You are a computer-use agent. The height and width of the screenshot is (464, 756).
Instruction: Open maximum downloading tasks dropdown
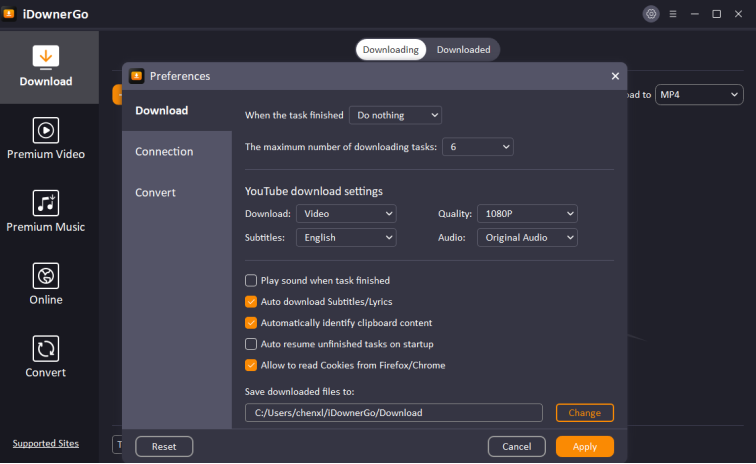tap(478, 147)
